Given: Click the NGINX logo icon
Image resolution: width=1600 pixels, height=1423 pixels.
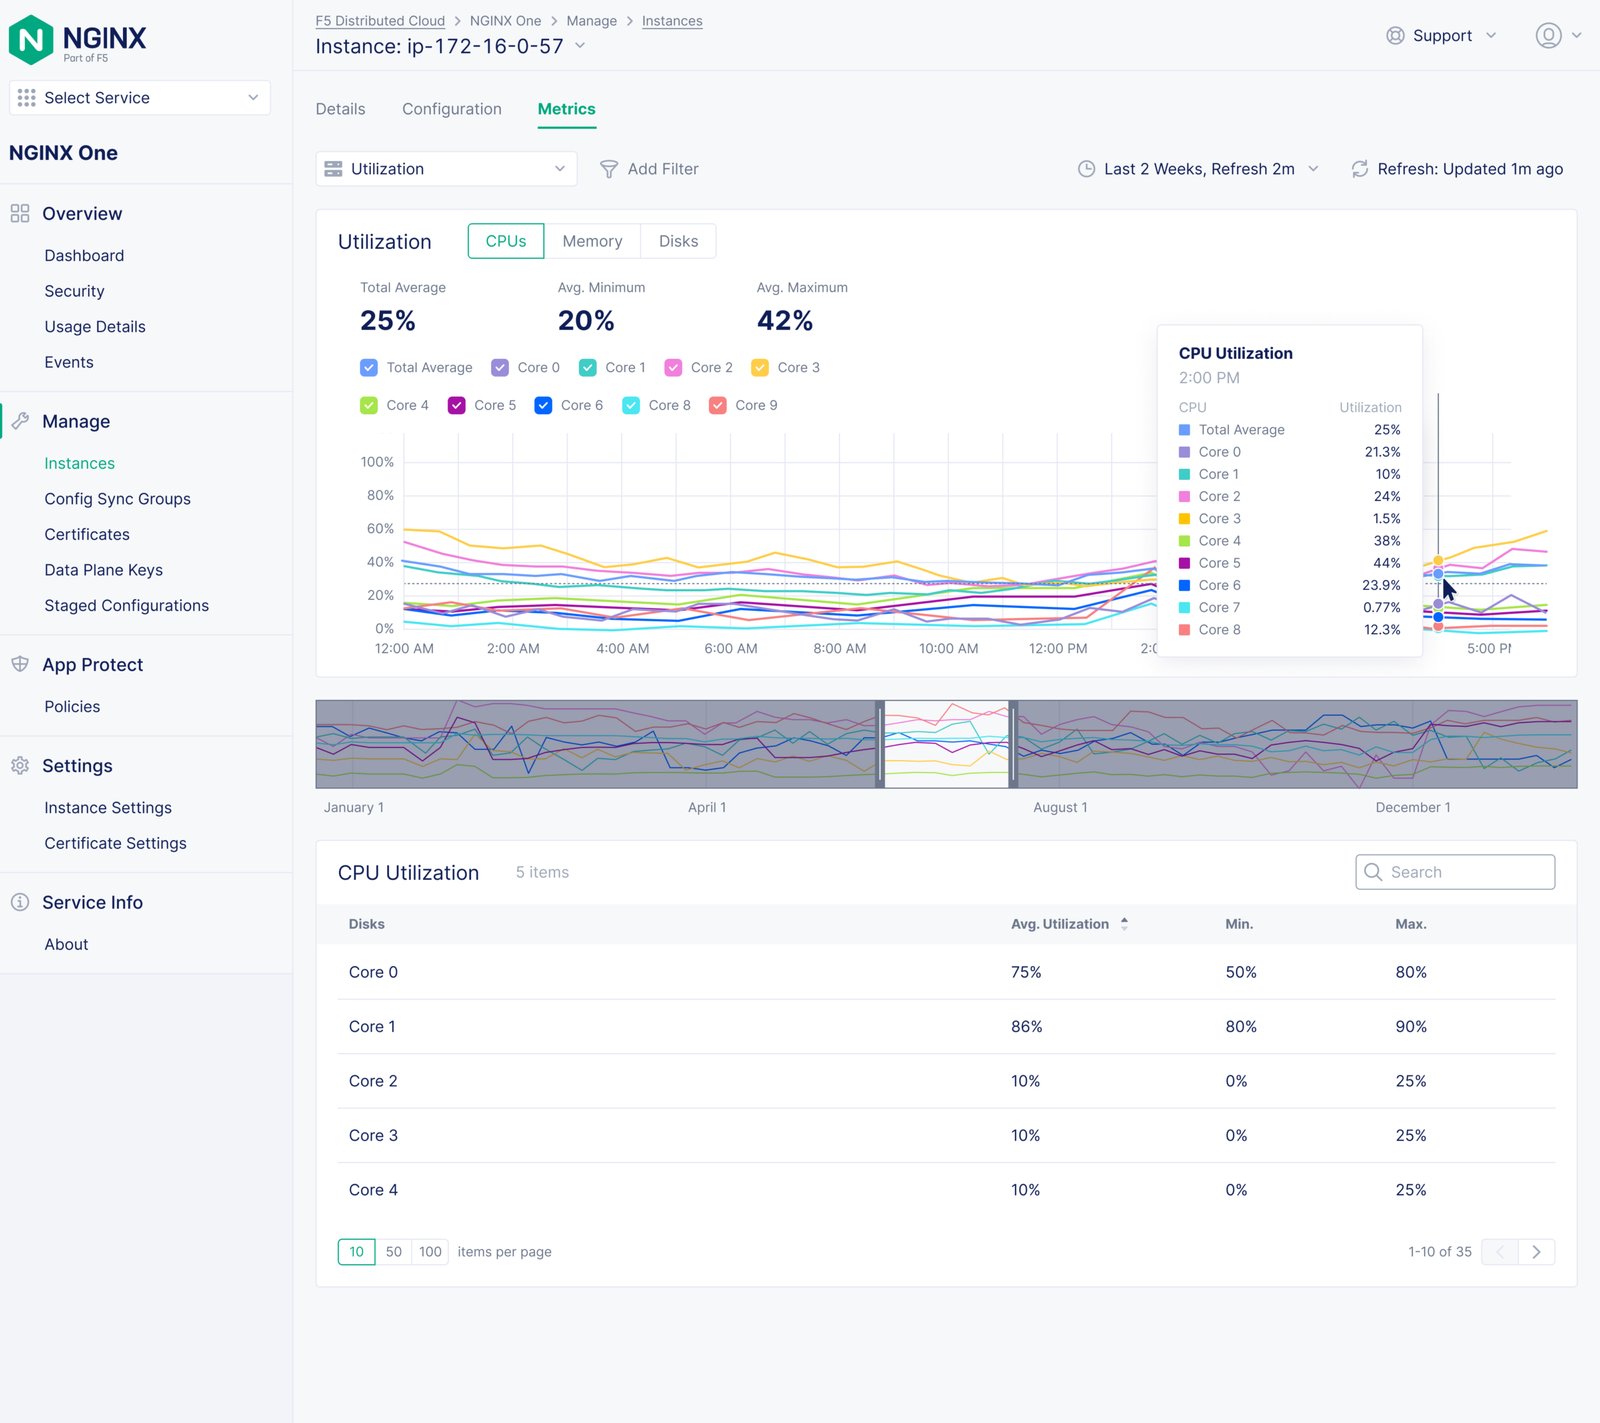Looking at the screenshot, I should point(31,40).
